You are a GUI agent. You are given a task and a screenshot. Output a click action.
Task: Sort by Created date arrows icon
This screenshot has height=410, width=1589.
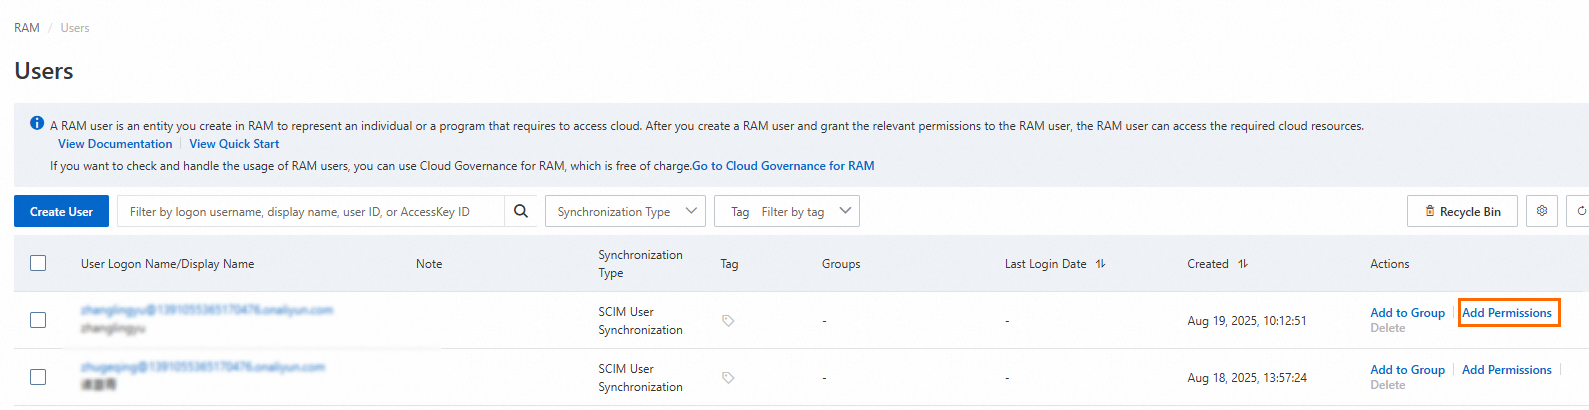[1243, 264]
